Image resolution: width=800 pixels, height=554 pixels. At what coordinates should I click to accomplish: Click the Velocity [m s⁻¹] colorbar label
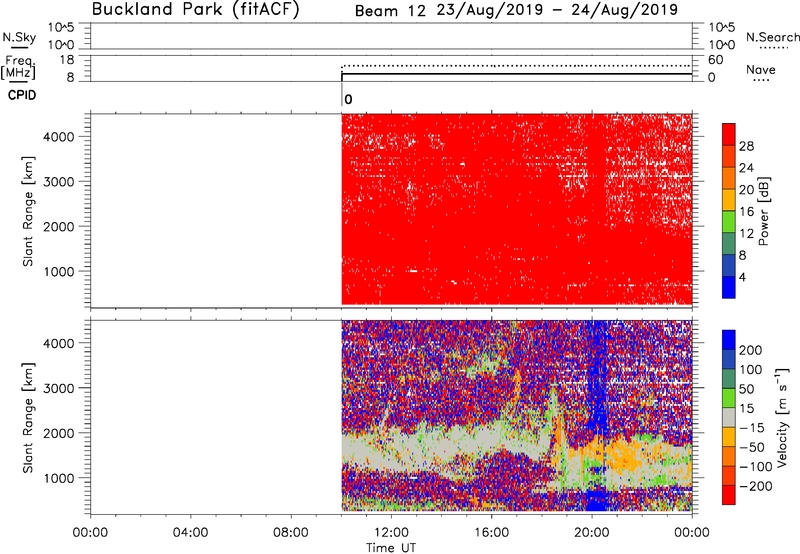pyautogui.click(x=781, y=417)
